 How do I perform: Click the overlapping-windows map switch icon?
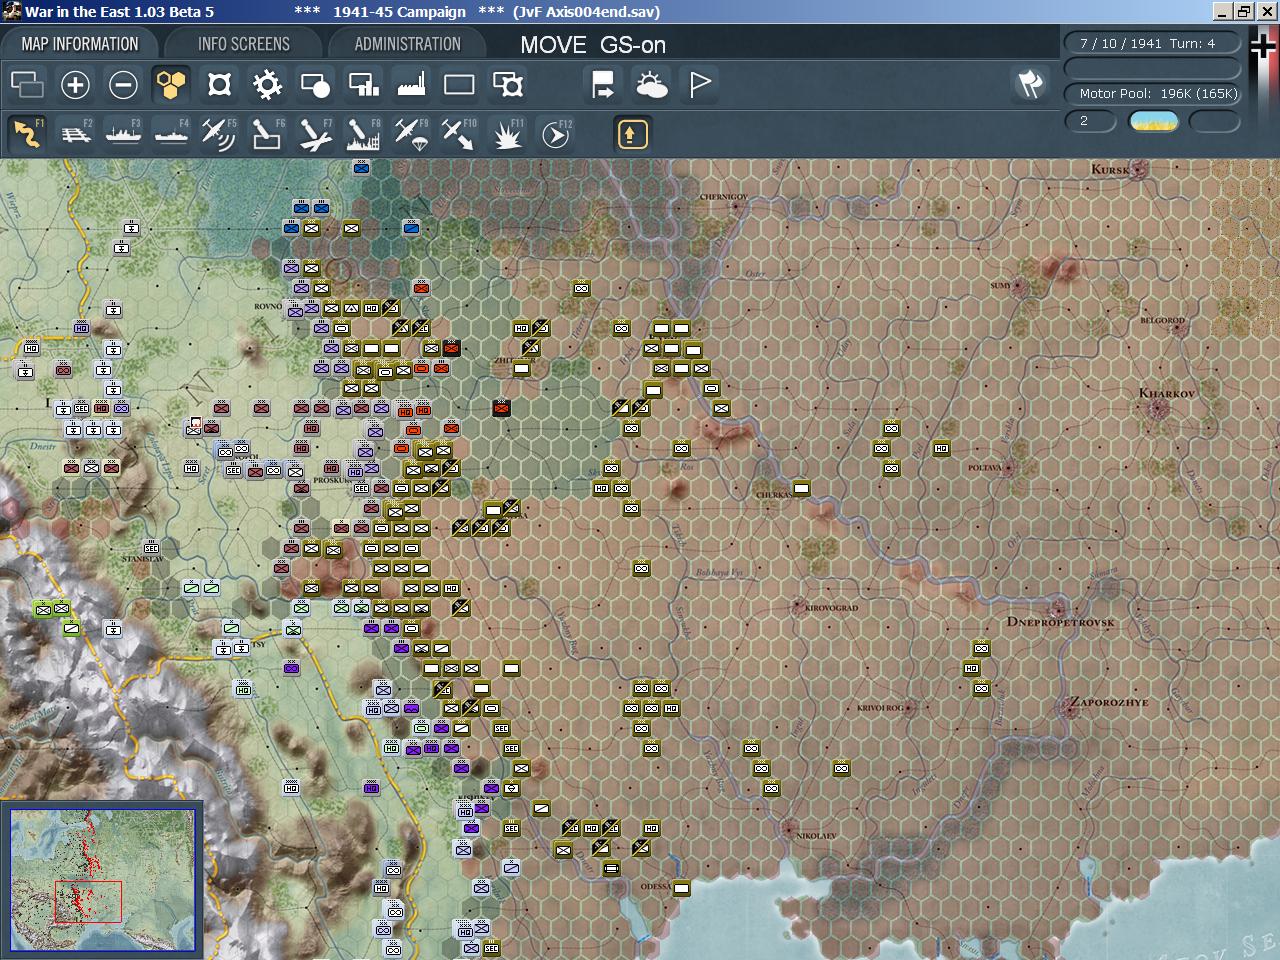27,85
